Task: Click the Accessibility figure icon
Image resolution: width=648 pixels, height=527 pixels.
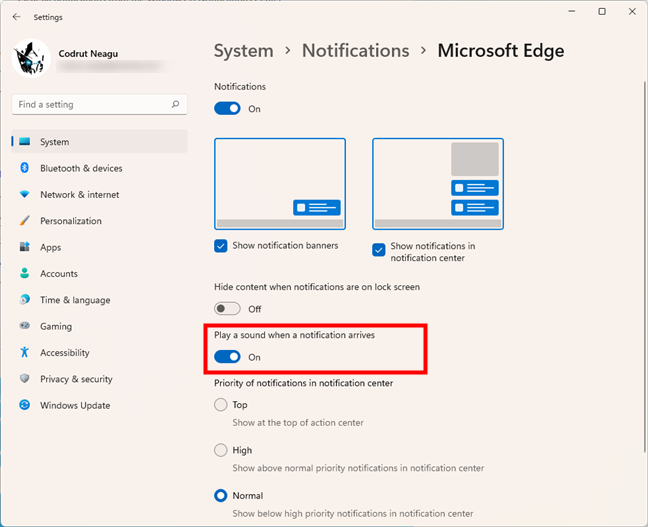Action: (x=24, y=352)
